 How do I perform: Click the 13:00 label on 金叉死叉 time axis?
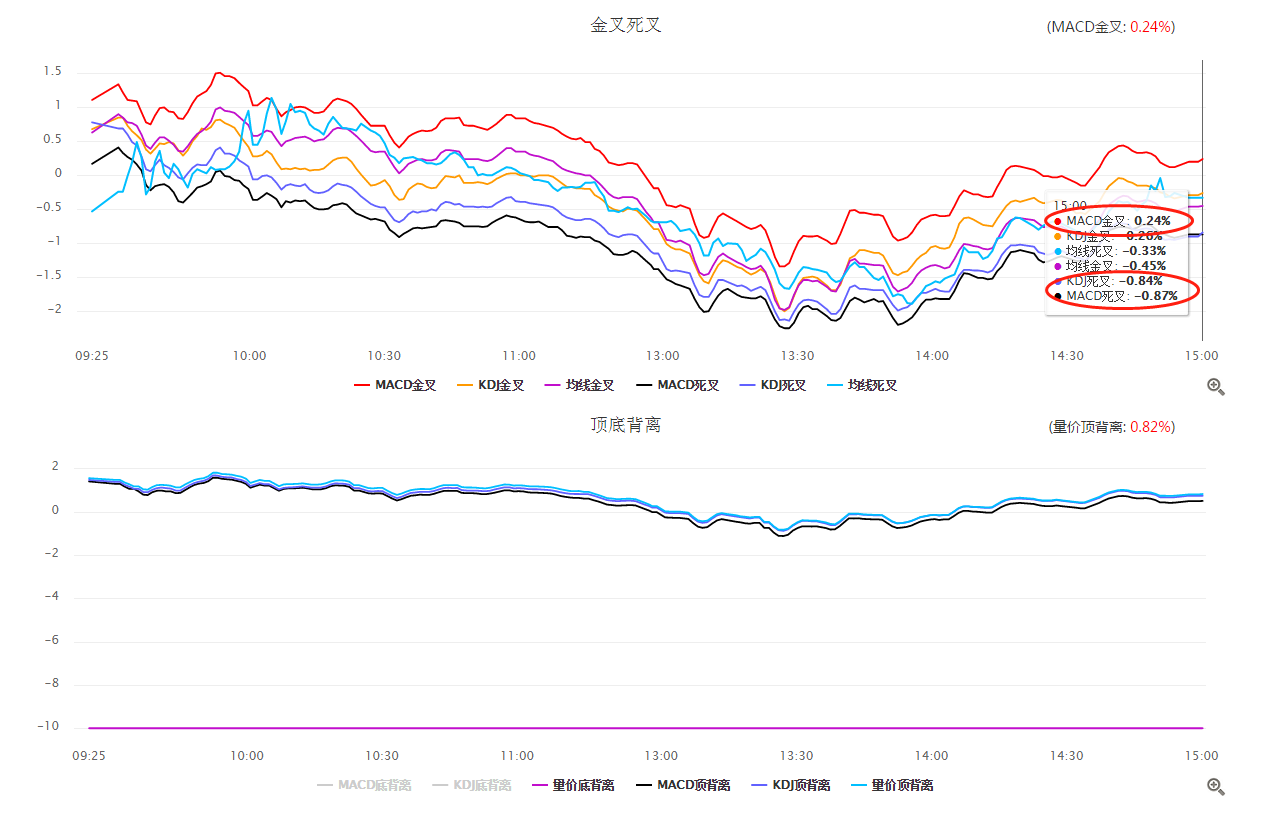662,355
